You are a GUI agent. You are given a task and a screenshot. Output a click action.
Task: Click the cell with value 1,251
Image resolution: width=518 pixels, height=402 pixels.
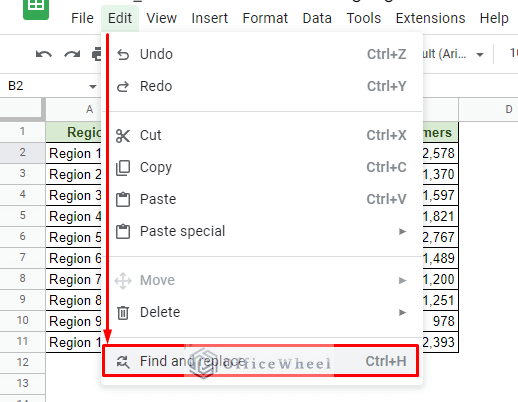coord(440,300)
